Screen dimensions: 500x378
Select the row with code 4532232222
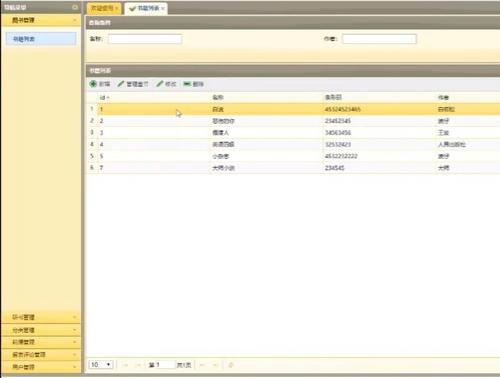coord(293,156)
